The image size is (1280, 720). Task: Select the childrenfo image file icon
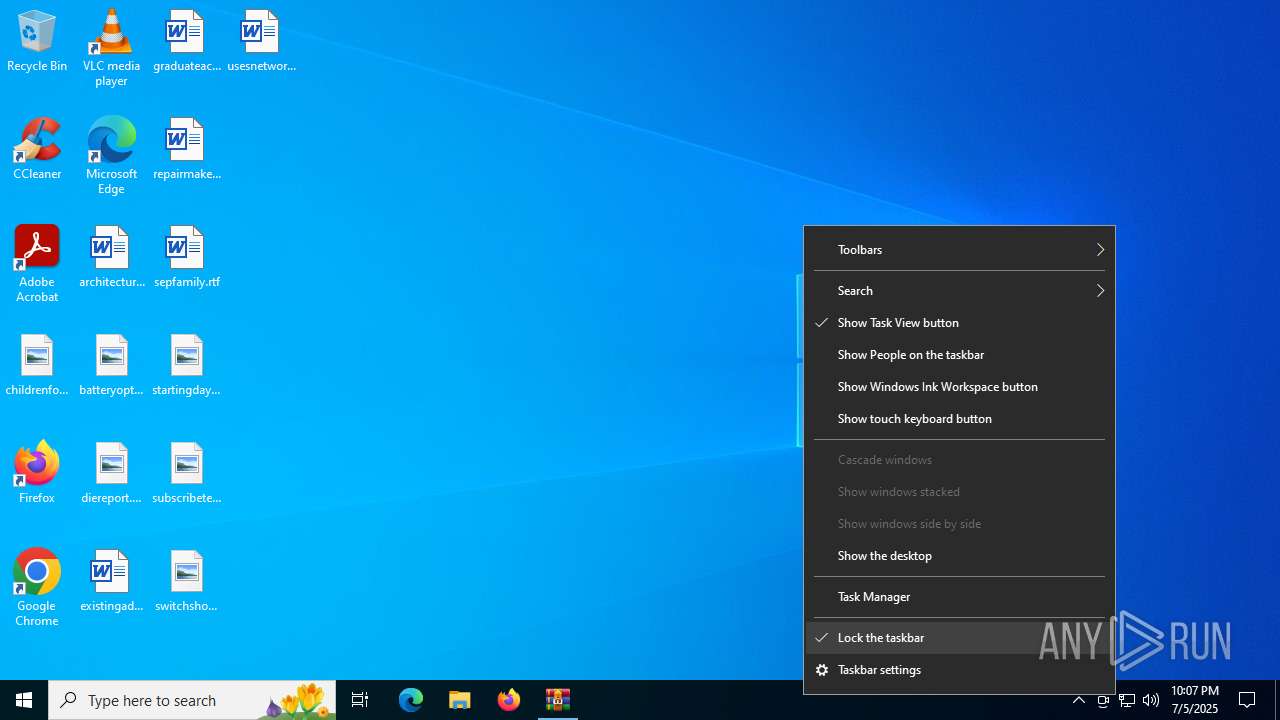click(37, 366)
